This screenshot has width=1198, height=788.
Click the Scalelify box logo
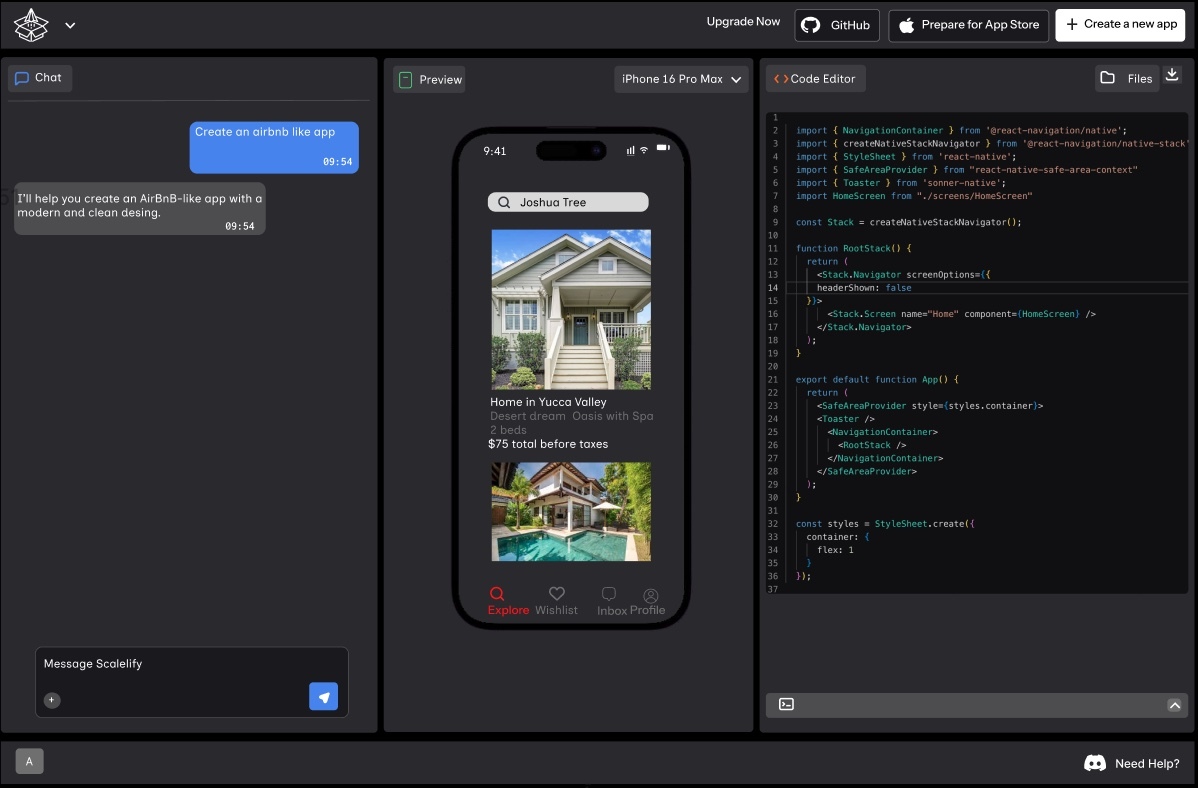click(30, 25)
